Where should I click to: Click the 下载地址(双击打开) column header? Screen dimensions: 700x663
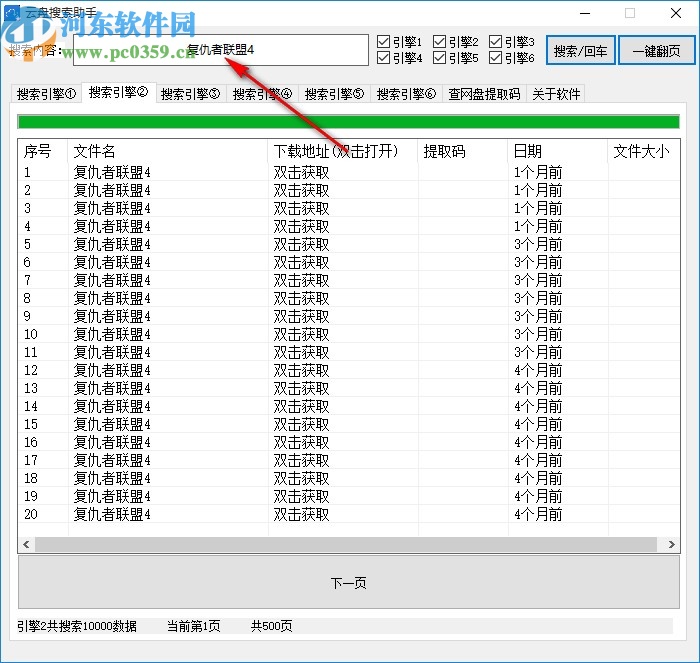pyautogui.click(x=343, y=151)
